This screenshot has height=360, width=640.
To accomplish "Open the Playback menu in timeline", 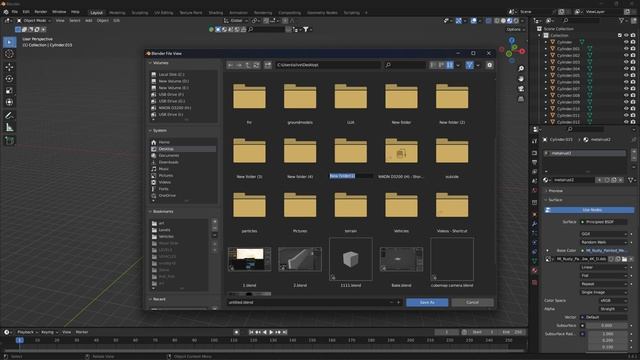I will [x=27, y=332].
